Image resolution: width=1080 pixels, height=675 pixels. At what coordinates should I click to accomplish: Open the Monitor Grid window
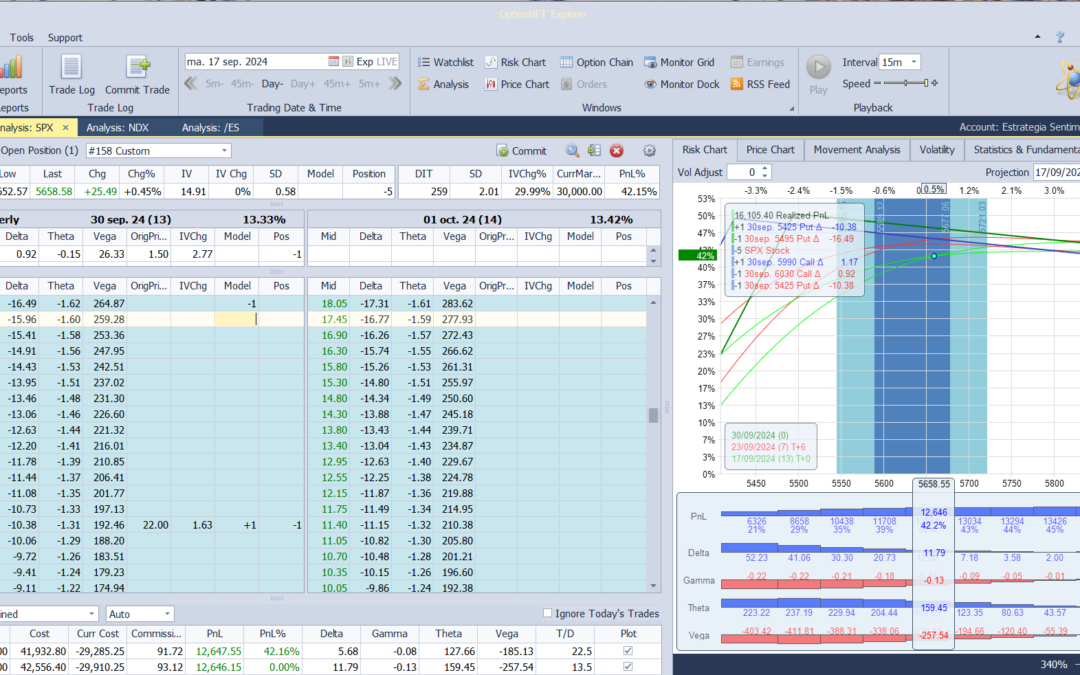click(x=679, y=62)
